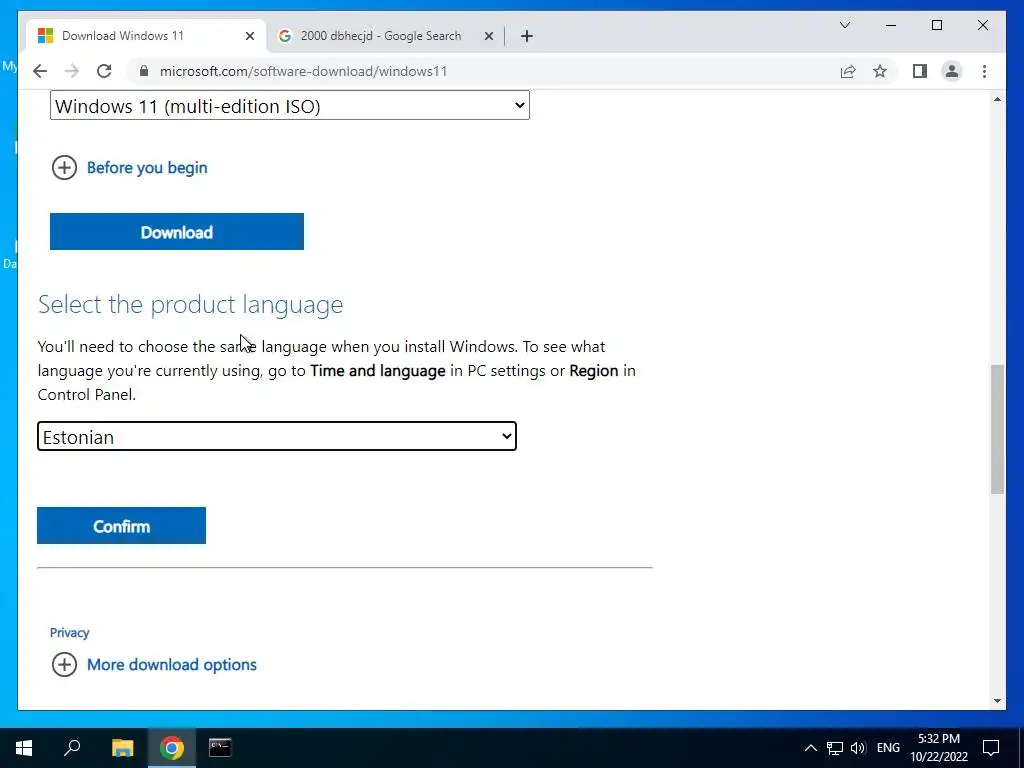Click the scrollbar down arrow
1024x768 pixels.
click(x=997, y=701)
